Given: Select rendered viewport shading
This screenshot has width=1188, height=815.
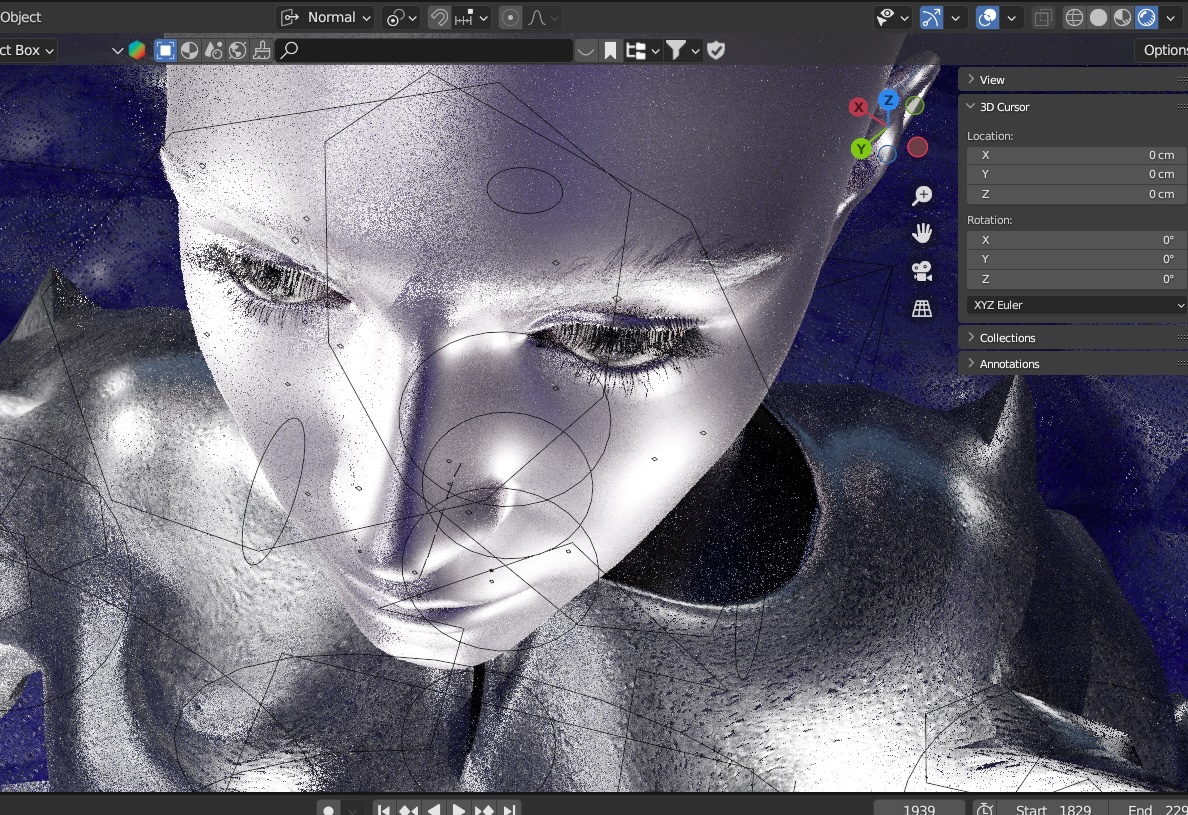Looking at the screenshot, I should 1146,17.
